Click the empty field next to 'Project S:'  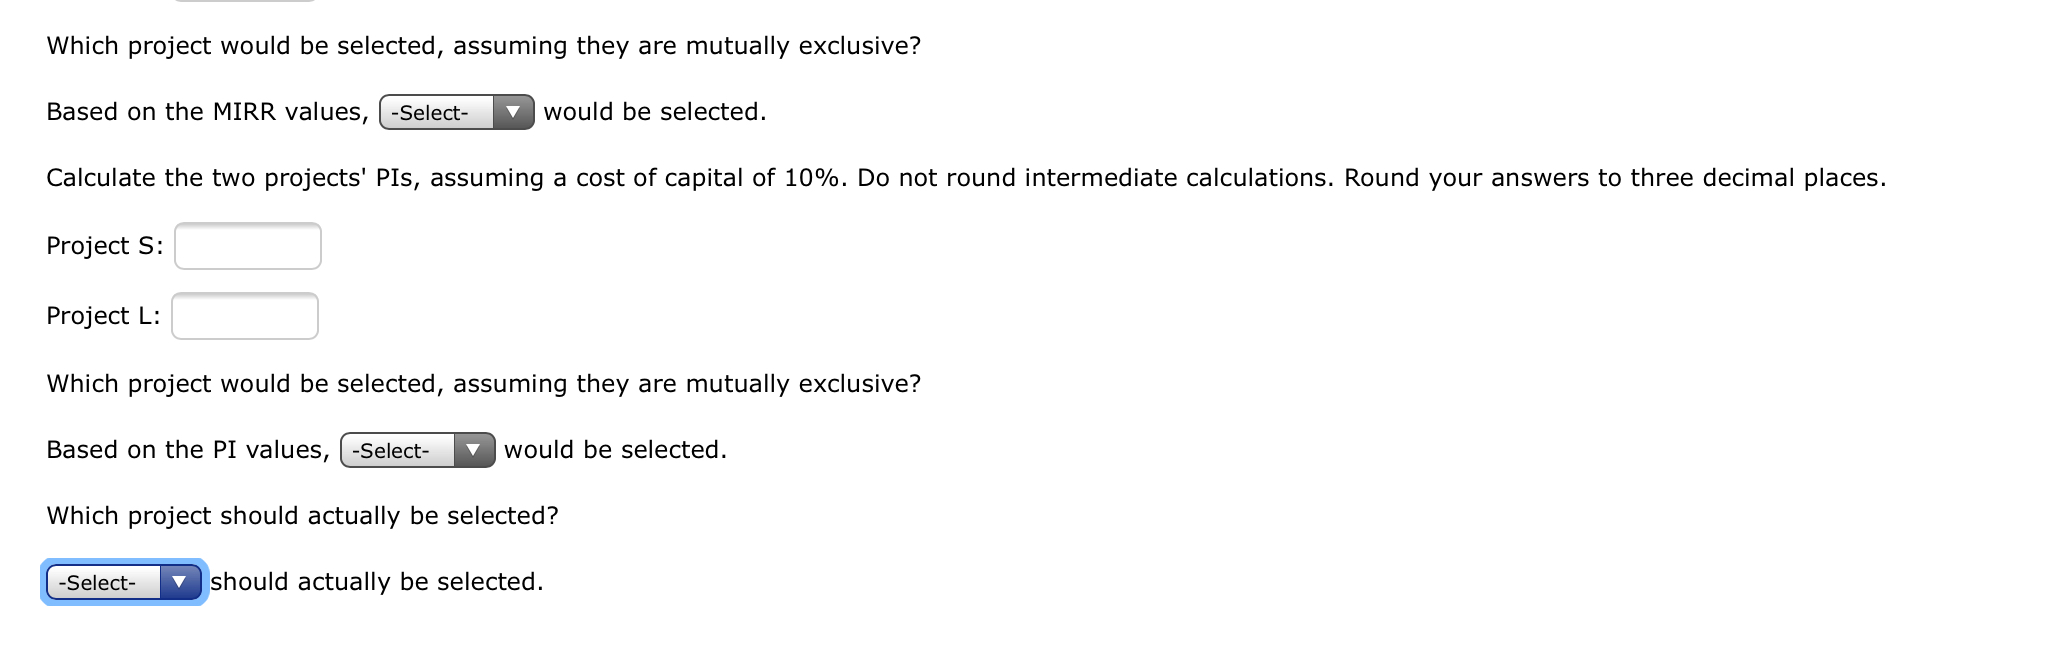coord(246,245)
